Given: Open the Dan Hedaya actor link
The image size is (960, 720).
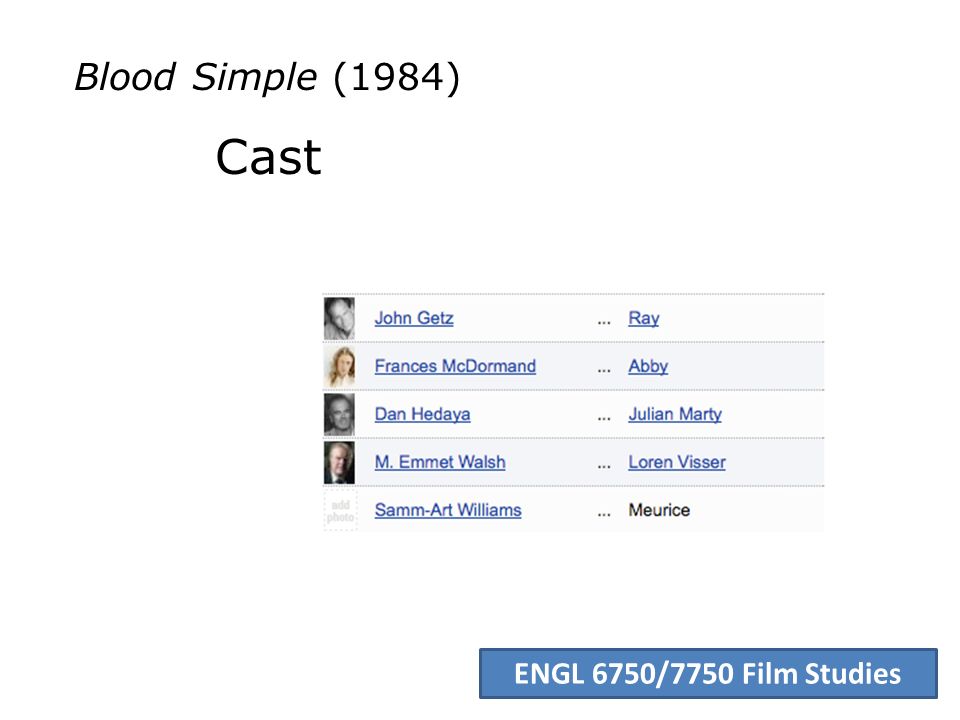Looking at the screenshot, I should tap(422, 414).
